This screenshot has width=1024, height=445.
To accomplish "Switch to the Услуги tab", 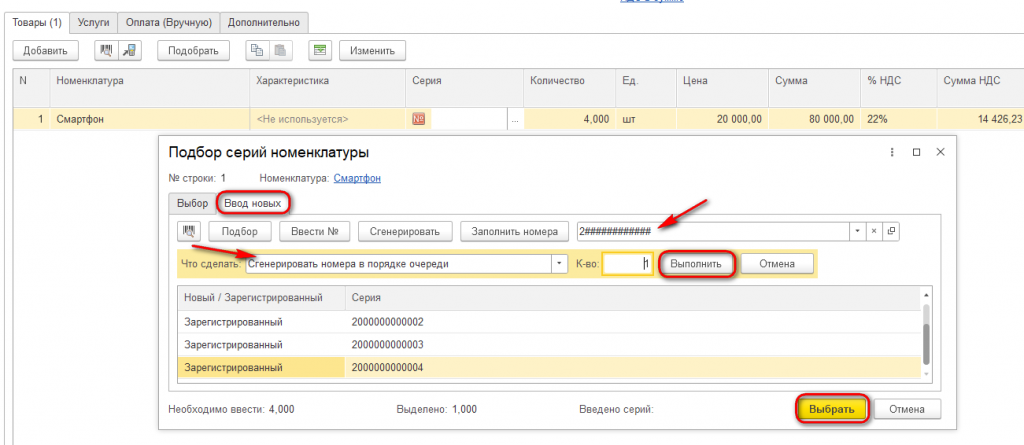I will 93,22.
